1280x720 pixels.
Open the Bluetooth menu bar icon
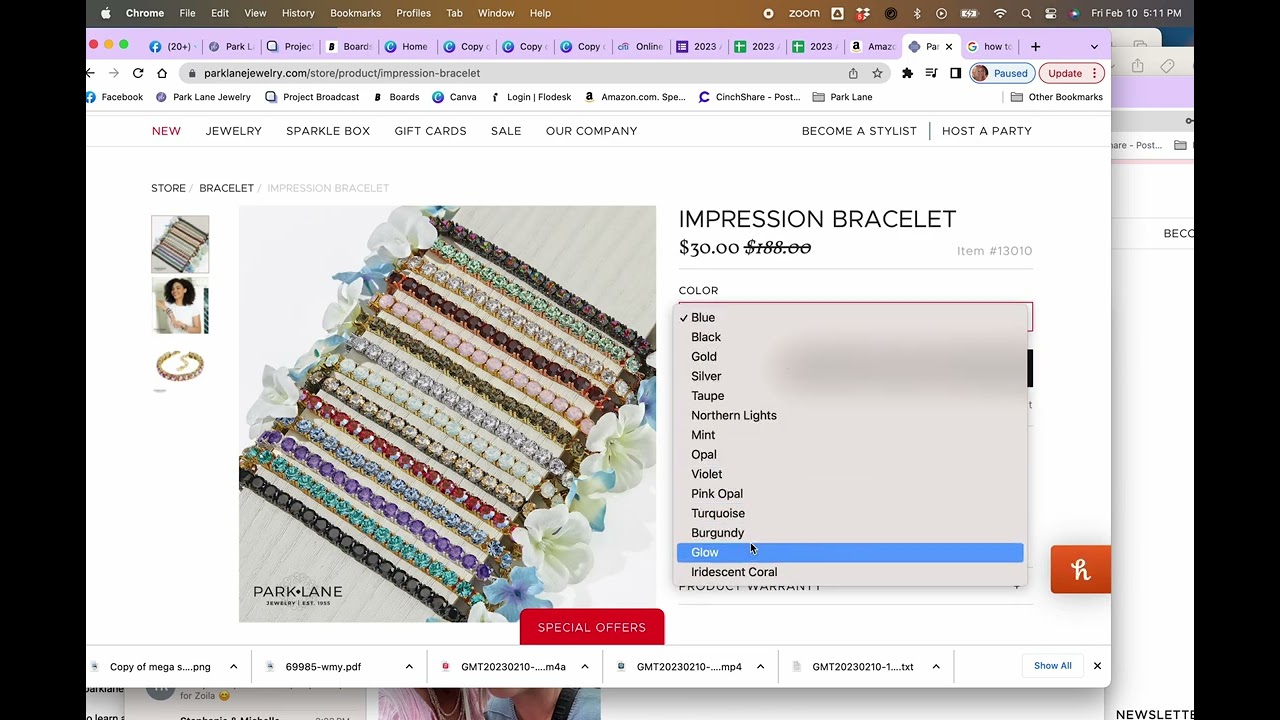(x=916, y=13)
